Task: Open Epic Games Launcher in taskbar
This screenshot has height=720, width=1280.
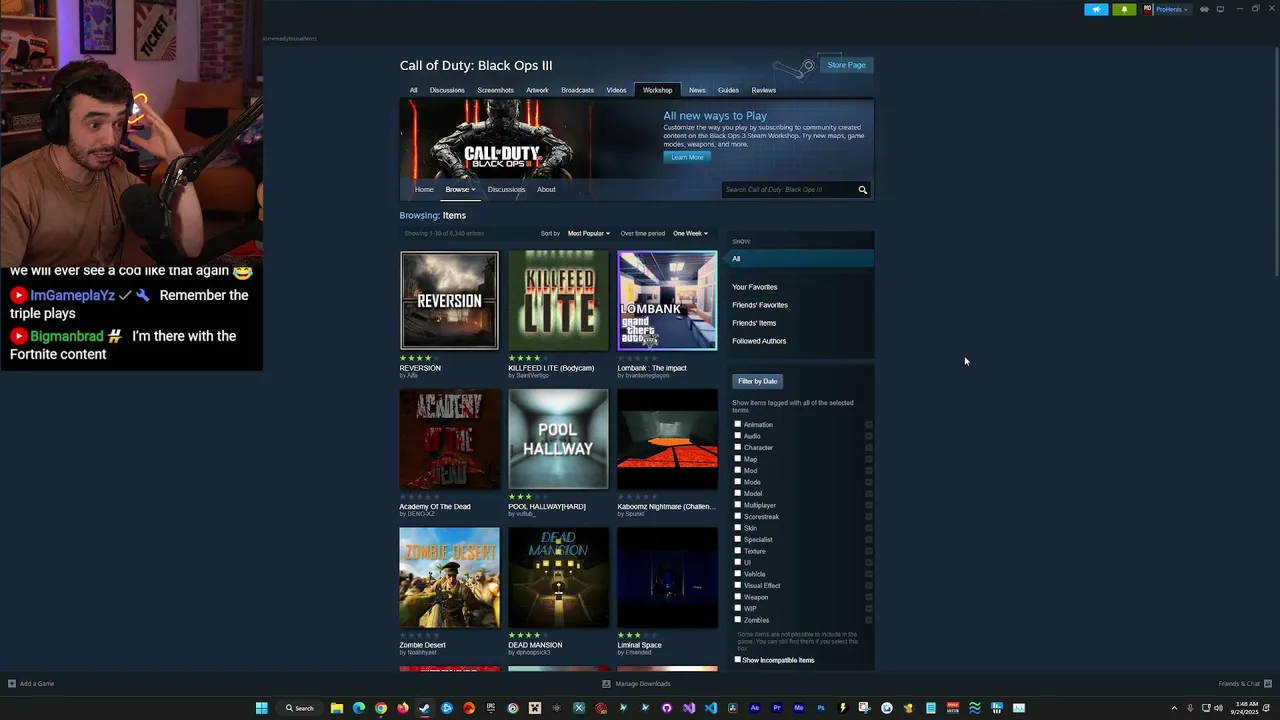Action: coord(491,708)
